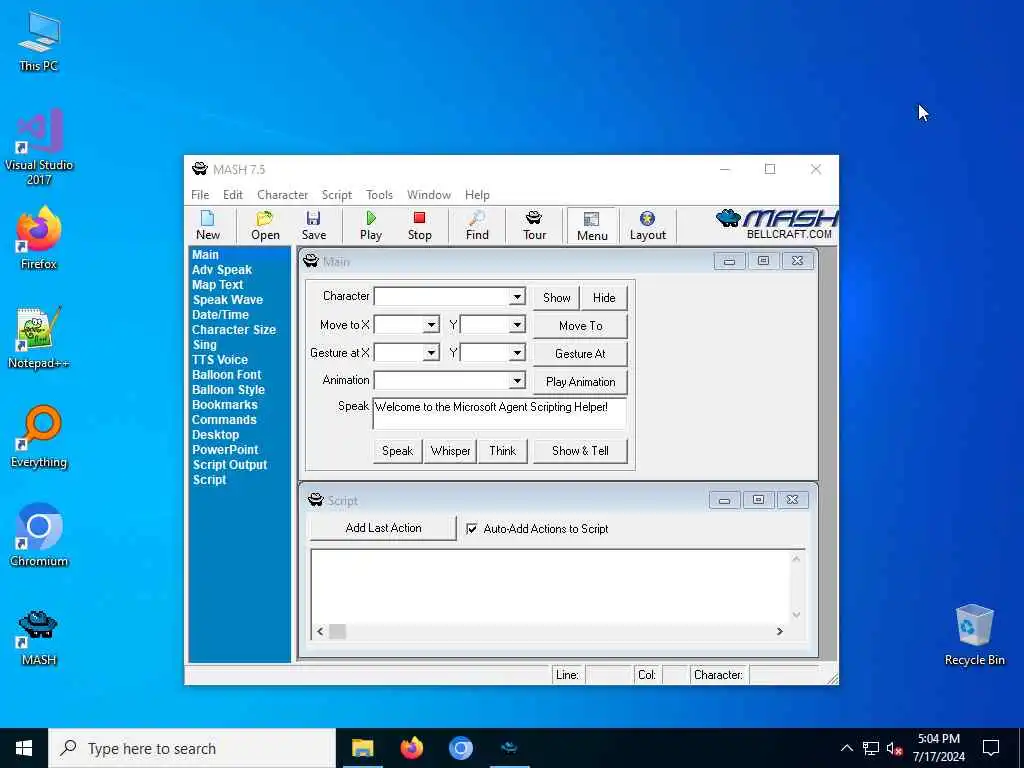
Task: Expand the Gesture at Y dropdown
Action: coord(517,353)
